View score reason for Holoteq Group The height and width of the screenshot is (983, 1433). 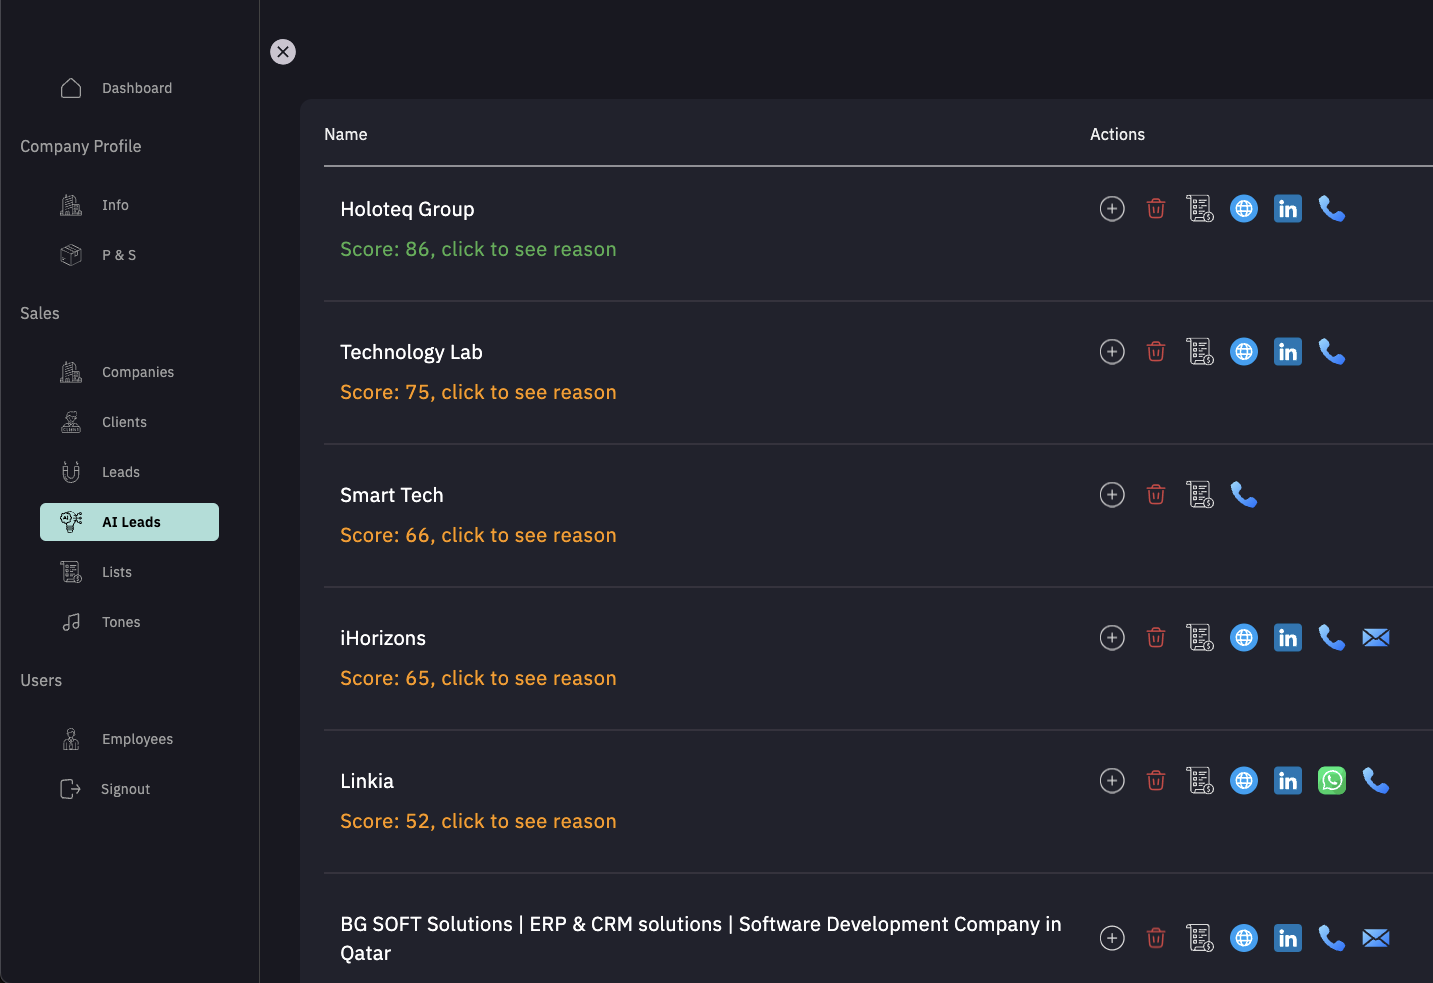pyautogui.click(x=478, y=249)
